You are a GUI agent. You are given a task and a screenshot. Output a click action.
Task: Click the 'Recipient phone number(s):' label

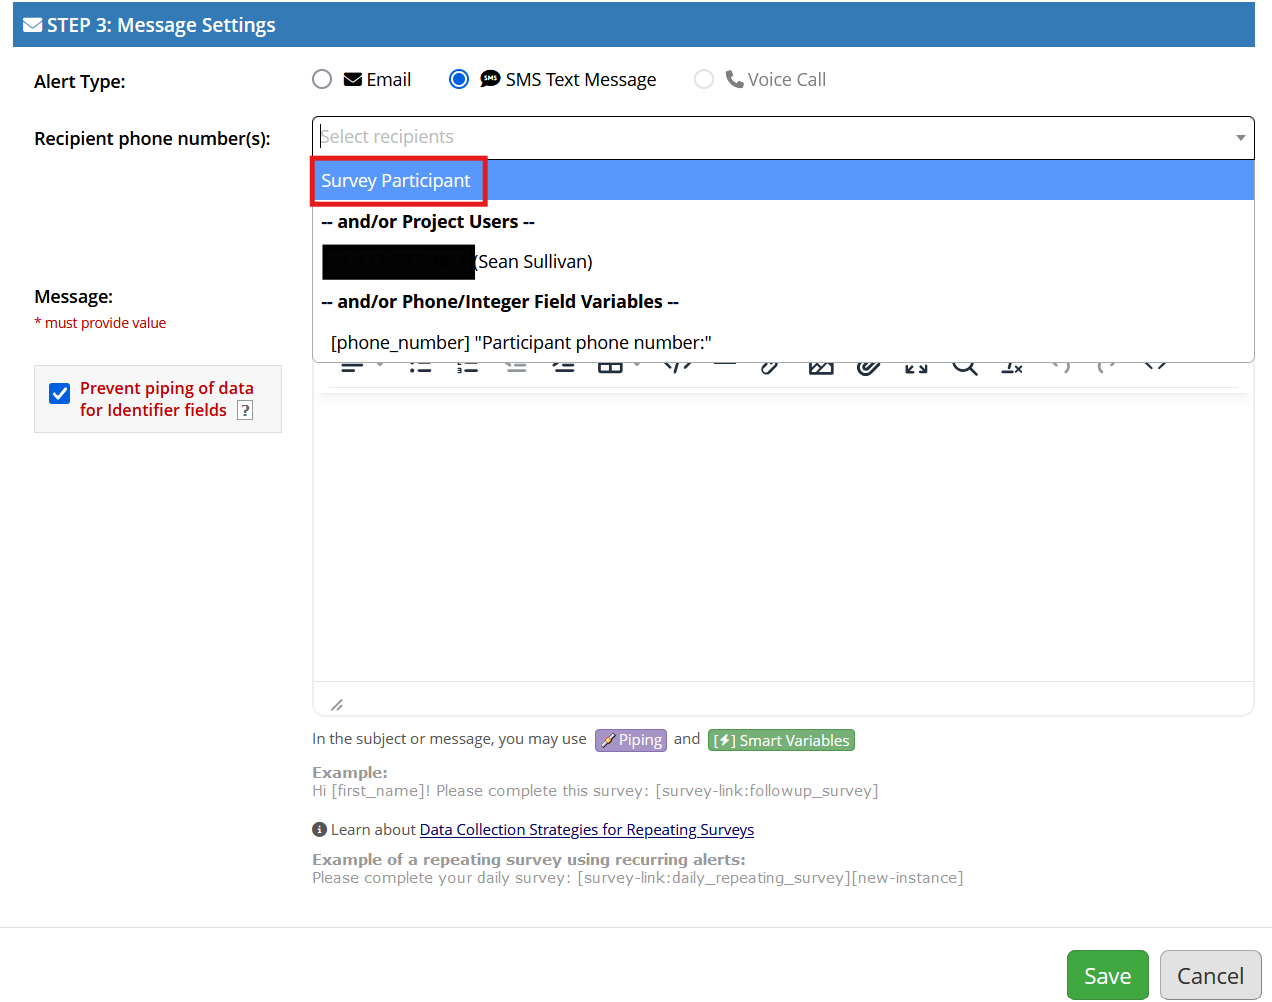[152, 139]
